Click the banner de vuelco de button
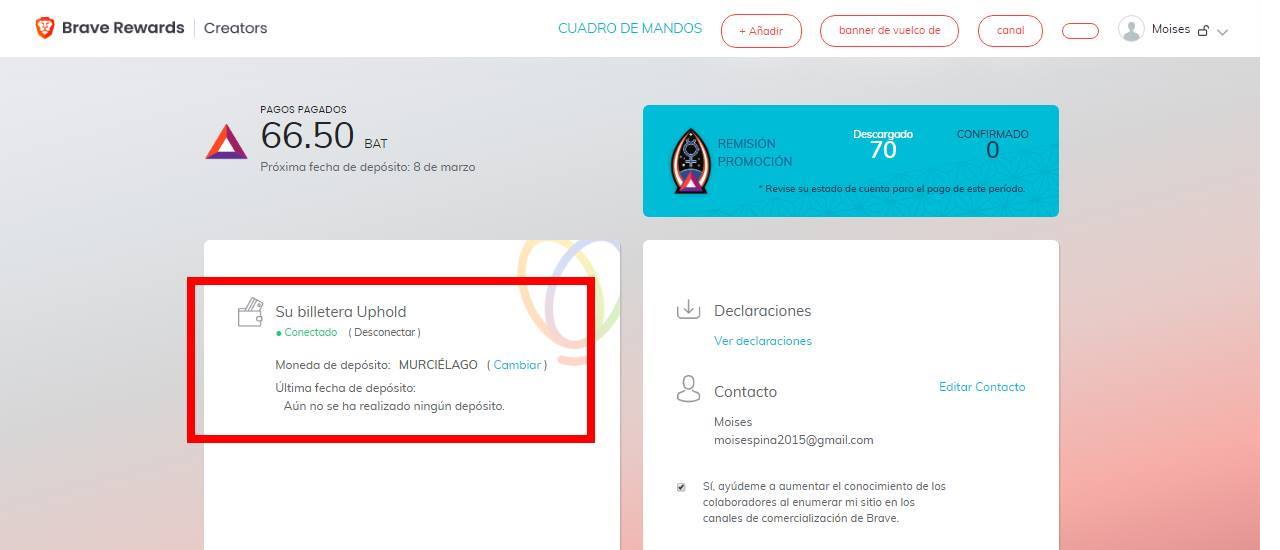Viewport: 1280px width, 550px height. 889,30
